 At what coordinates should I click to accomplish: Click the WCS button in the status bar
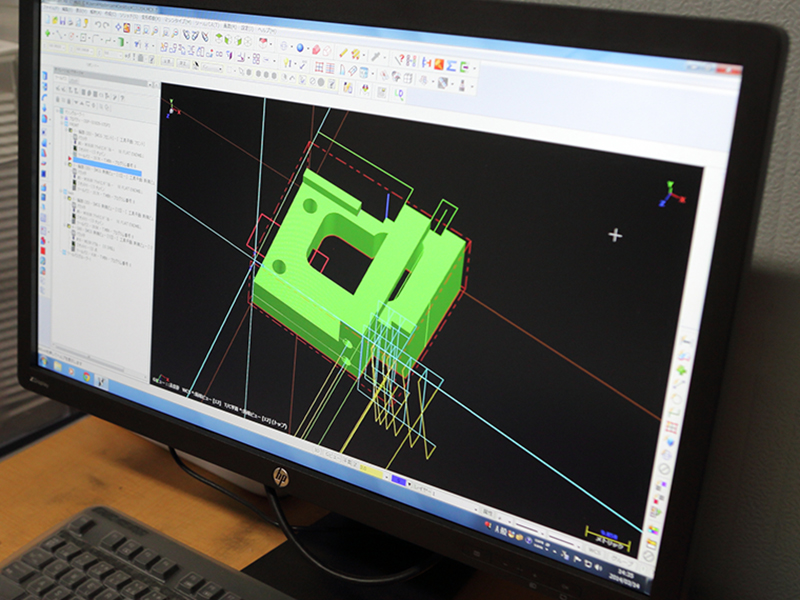[594, 551]
